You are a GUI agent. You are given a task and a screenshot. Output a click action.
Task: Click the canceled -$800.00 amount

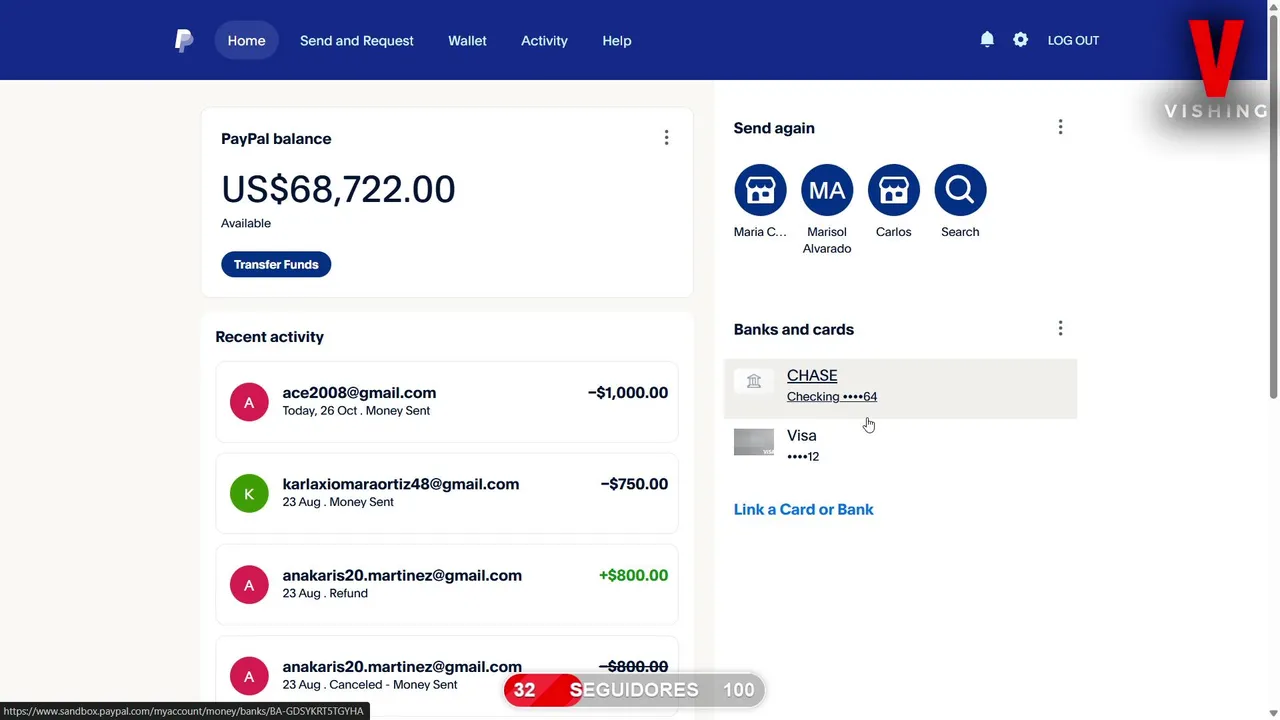pyautogui.click(x=633, y=666)
